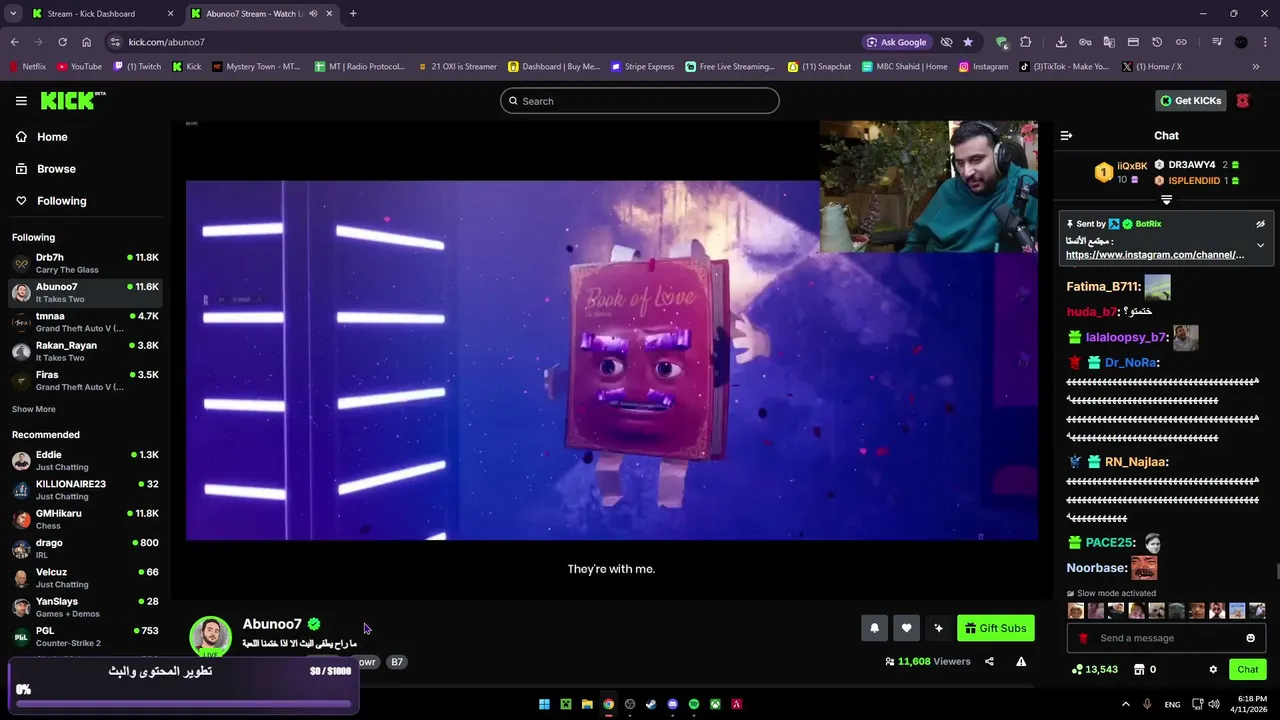Expand Following list with Show More

point(34,409)
